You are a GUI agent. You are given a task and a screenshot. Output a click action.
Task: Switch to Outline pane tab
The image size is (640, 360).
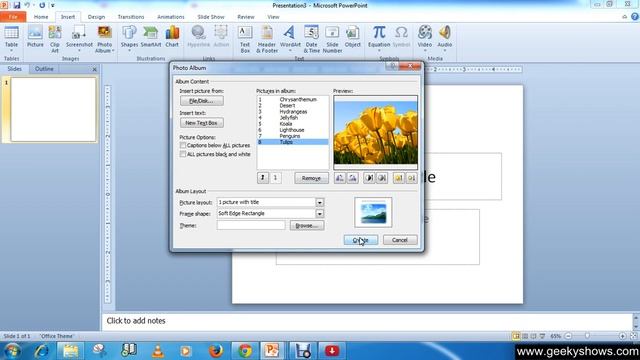[x=44, y=69]
